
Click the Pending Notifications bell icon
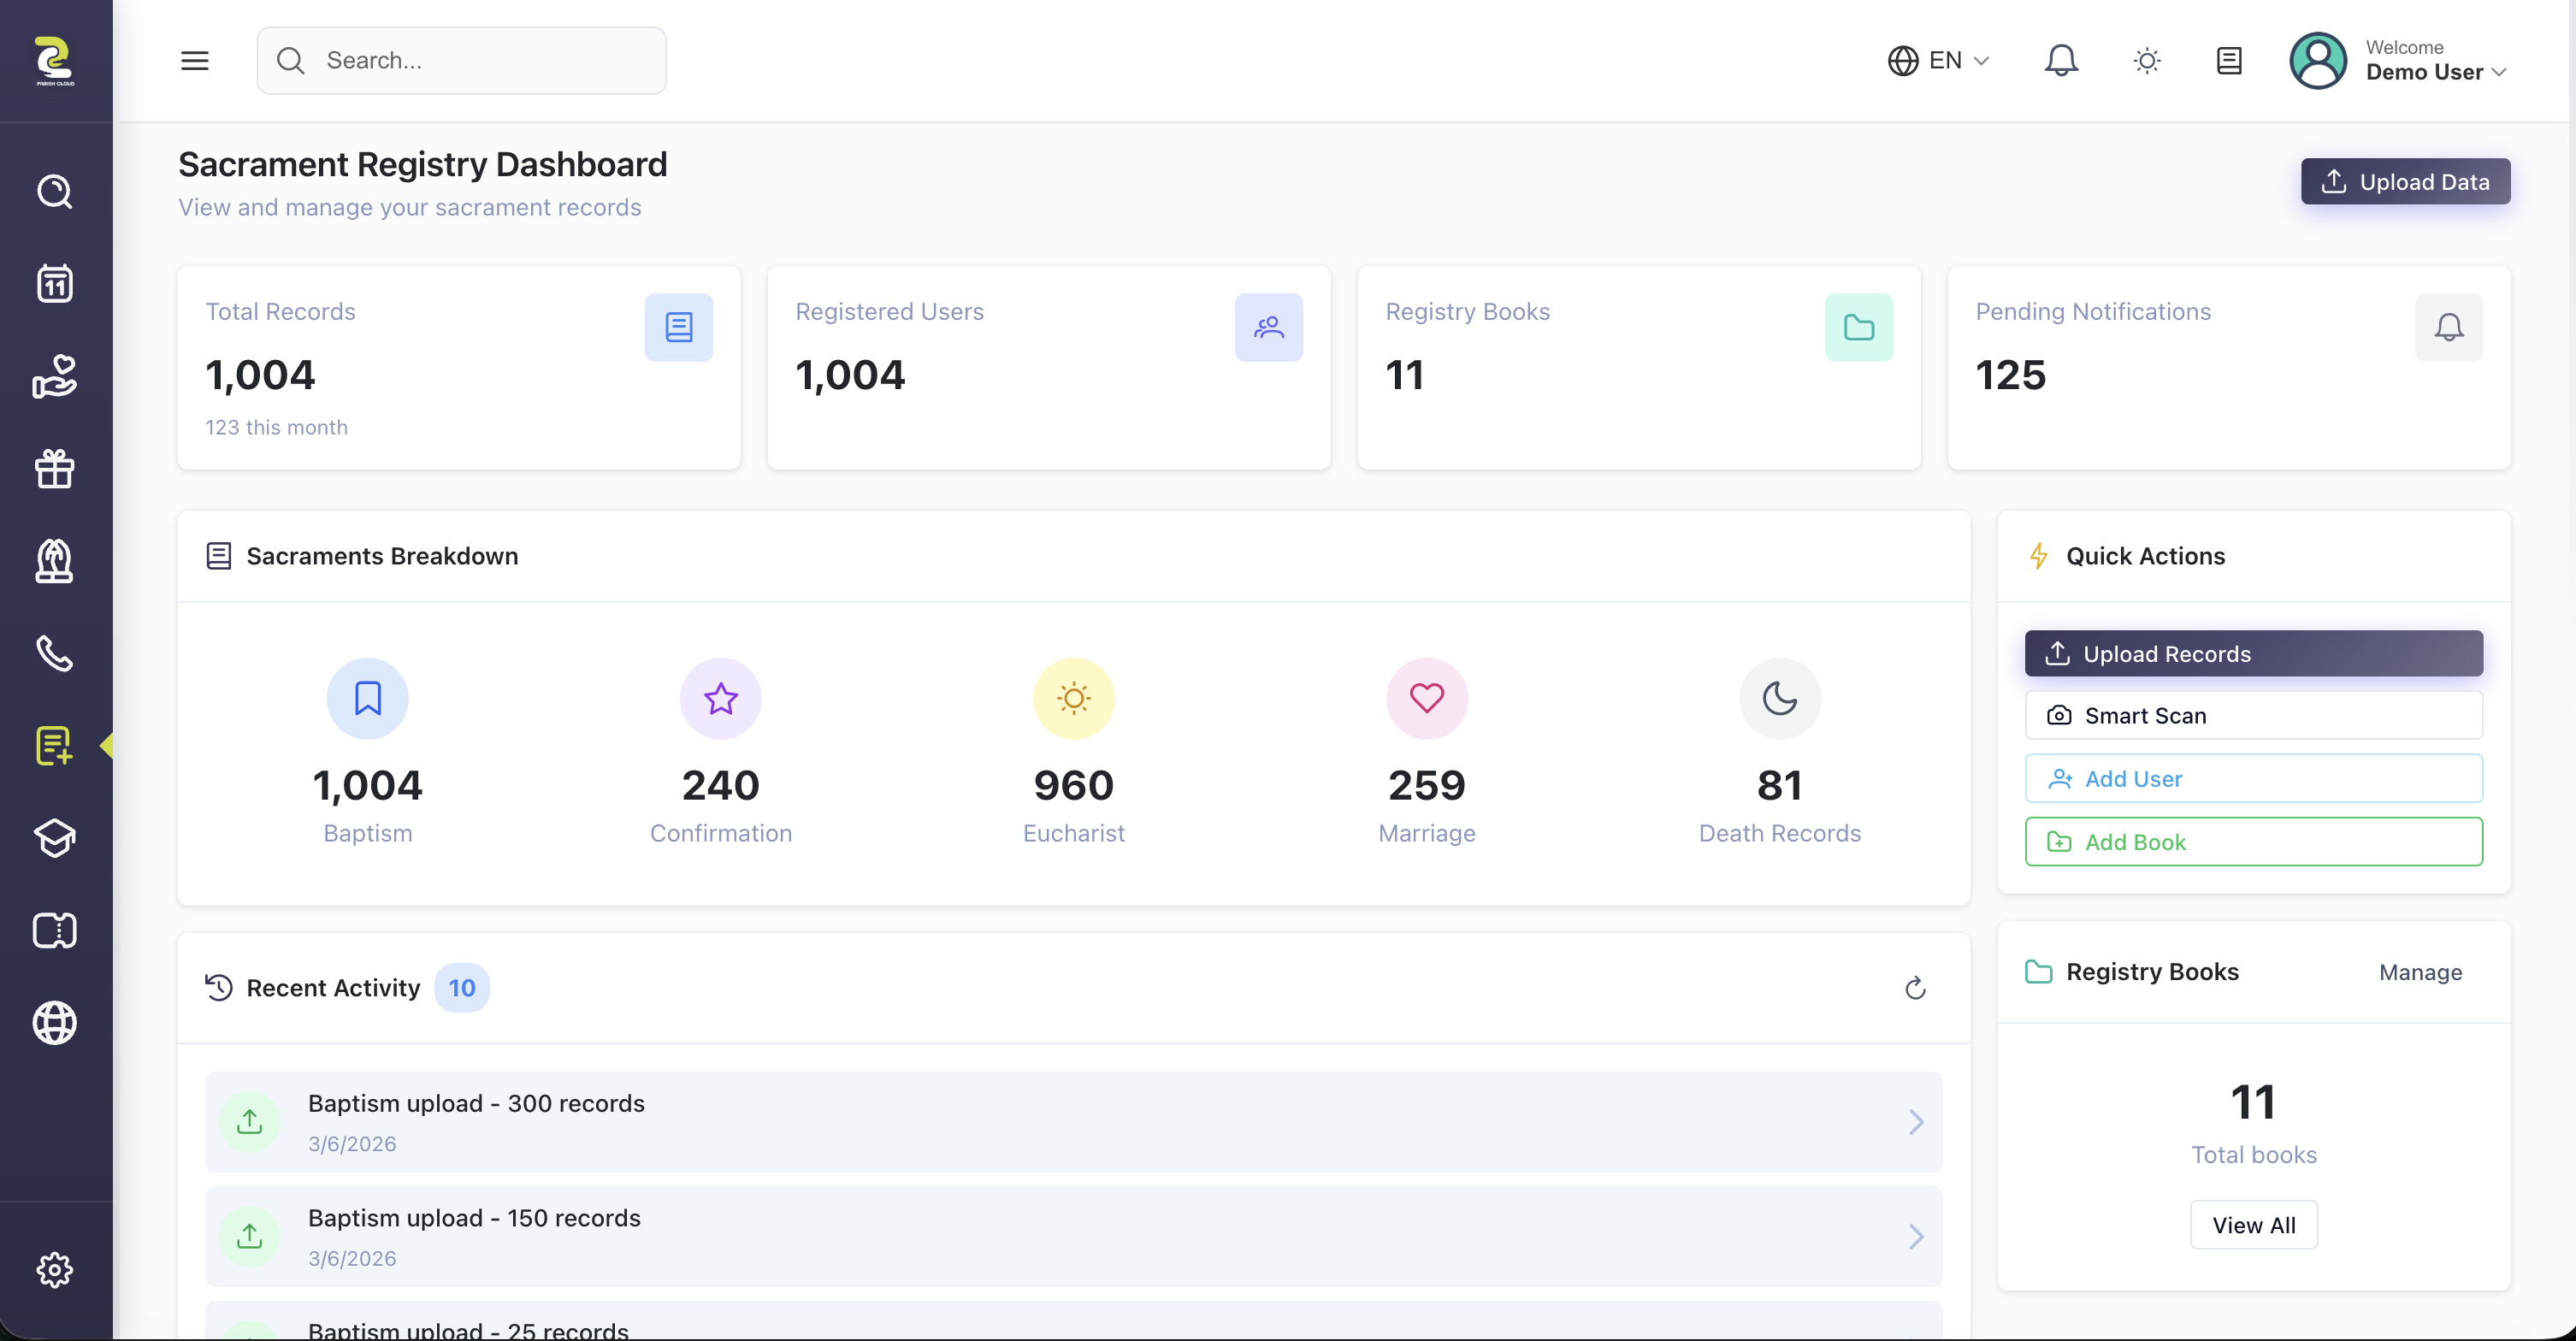(x=2449, y=327)
